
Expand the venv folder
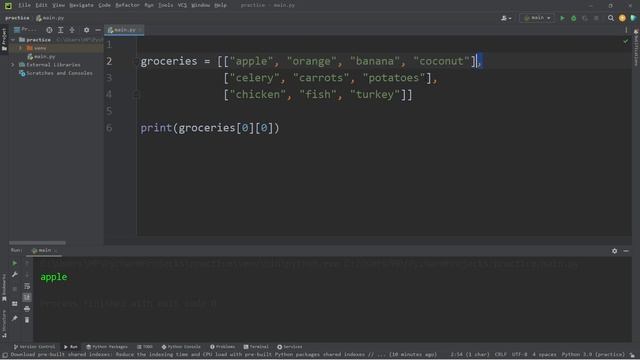[20, 48]
